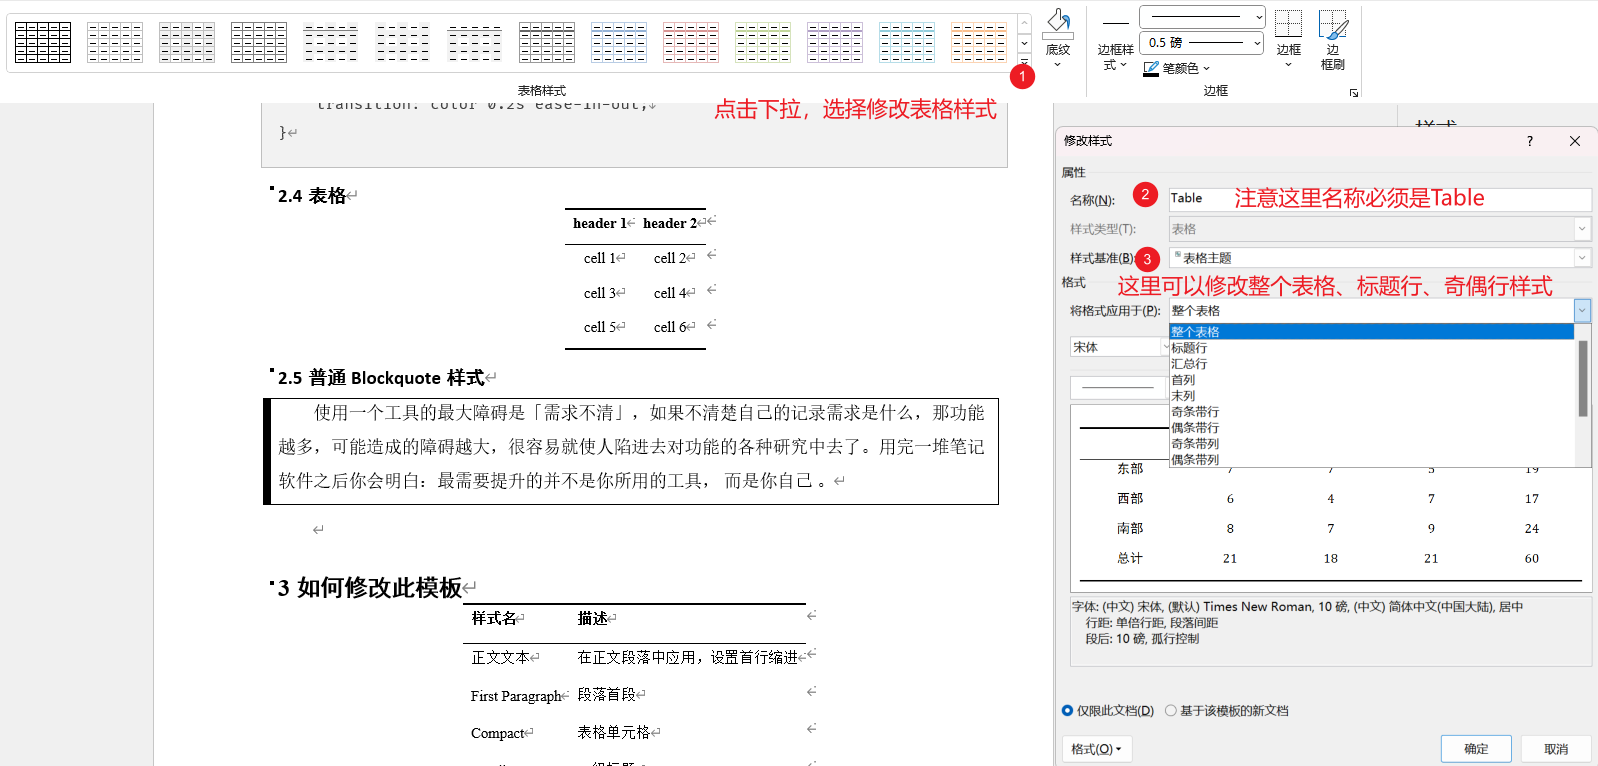
Task: Click the 2.4 表格 heading in the document
Action: 312,196
